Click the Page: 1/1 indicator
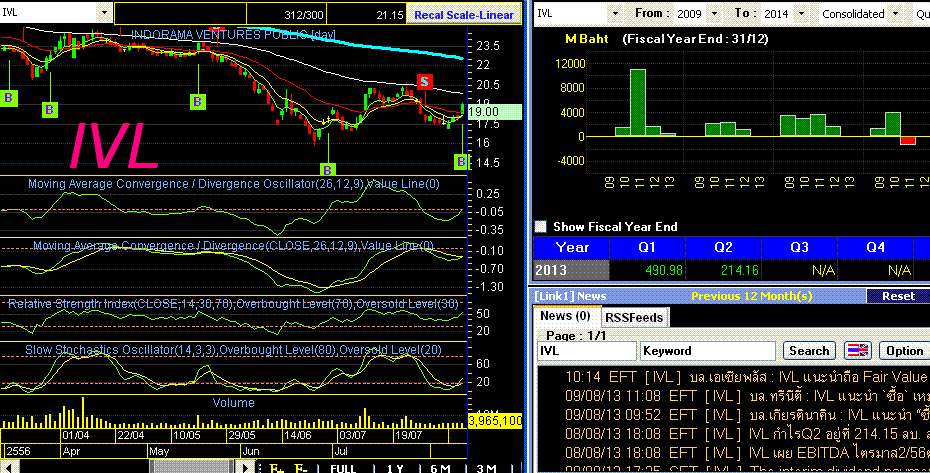The height and width of the screenshot is (473, 930). pos(575,335)
